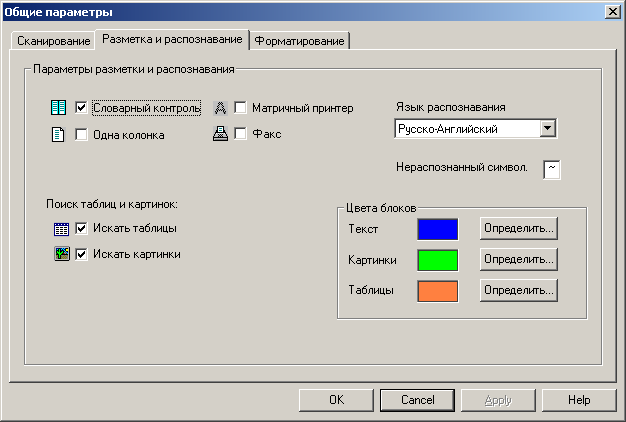
Task: Click the Cancel button
Action: 418,400
